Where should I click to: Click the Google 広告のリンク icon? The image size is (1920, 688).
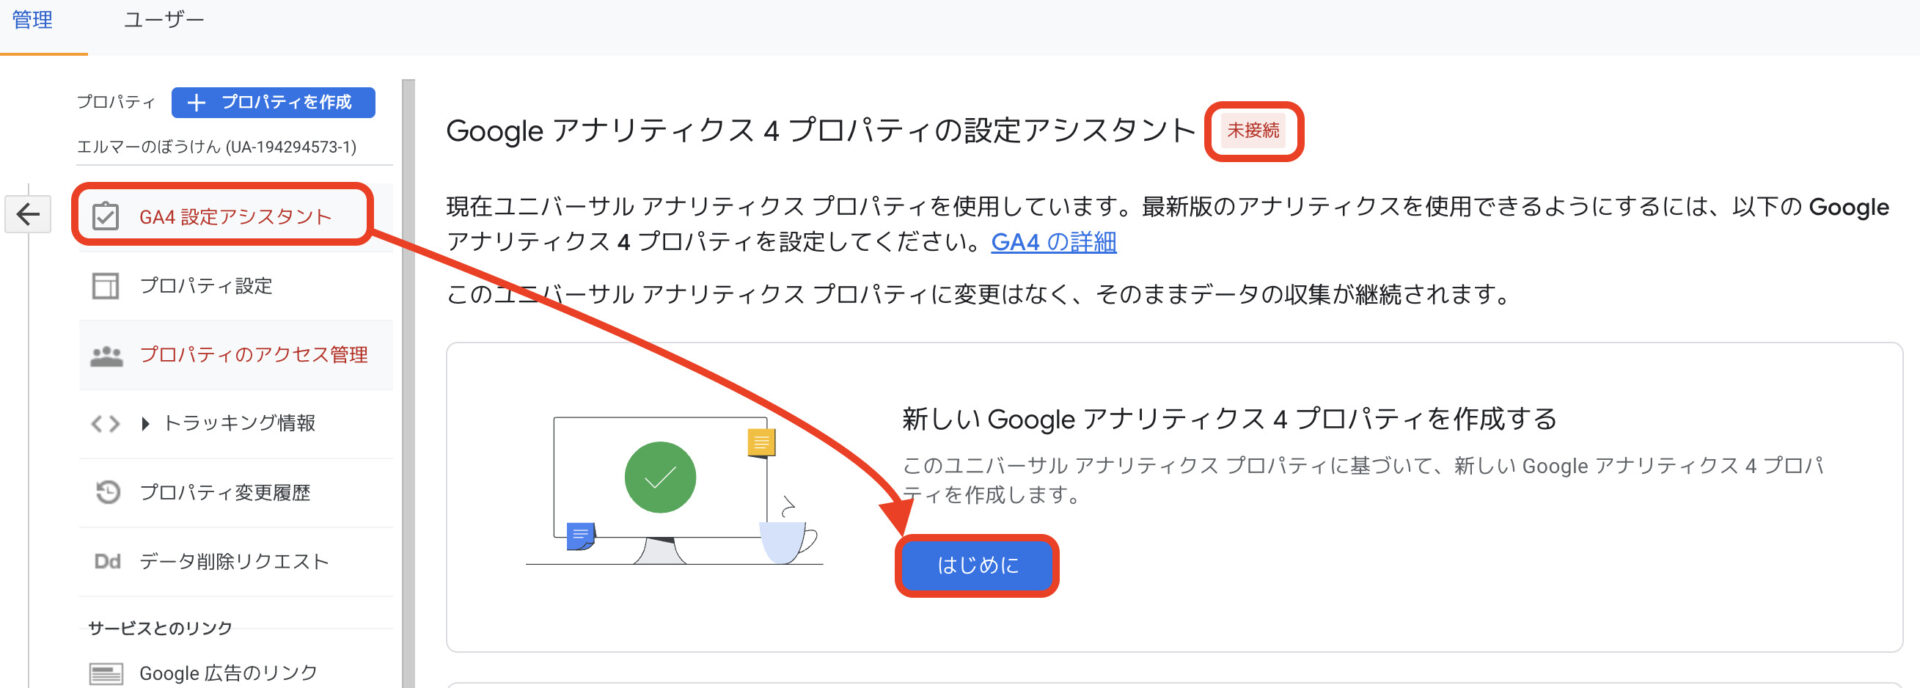[106, 674]
